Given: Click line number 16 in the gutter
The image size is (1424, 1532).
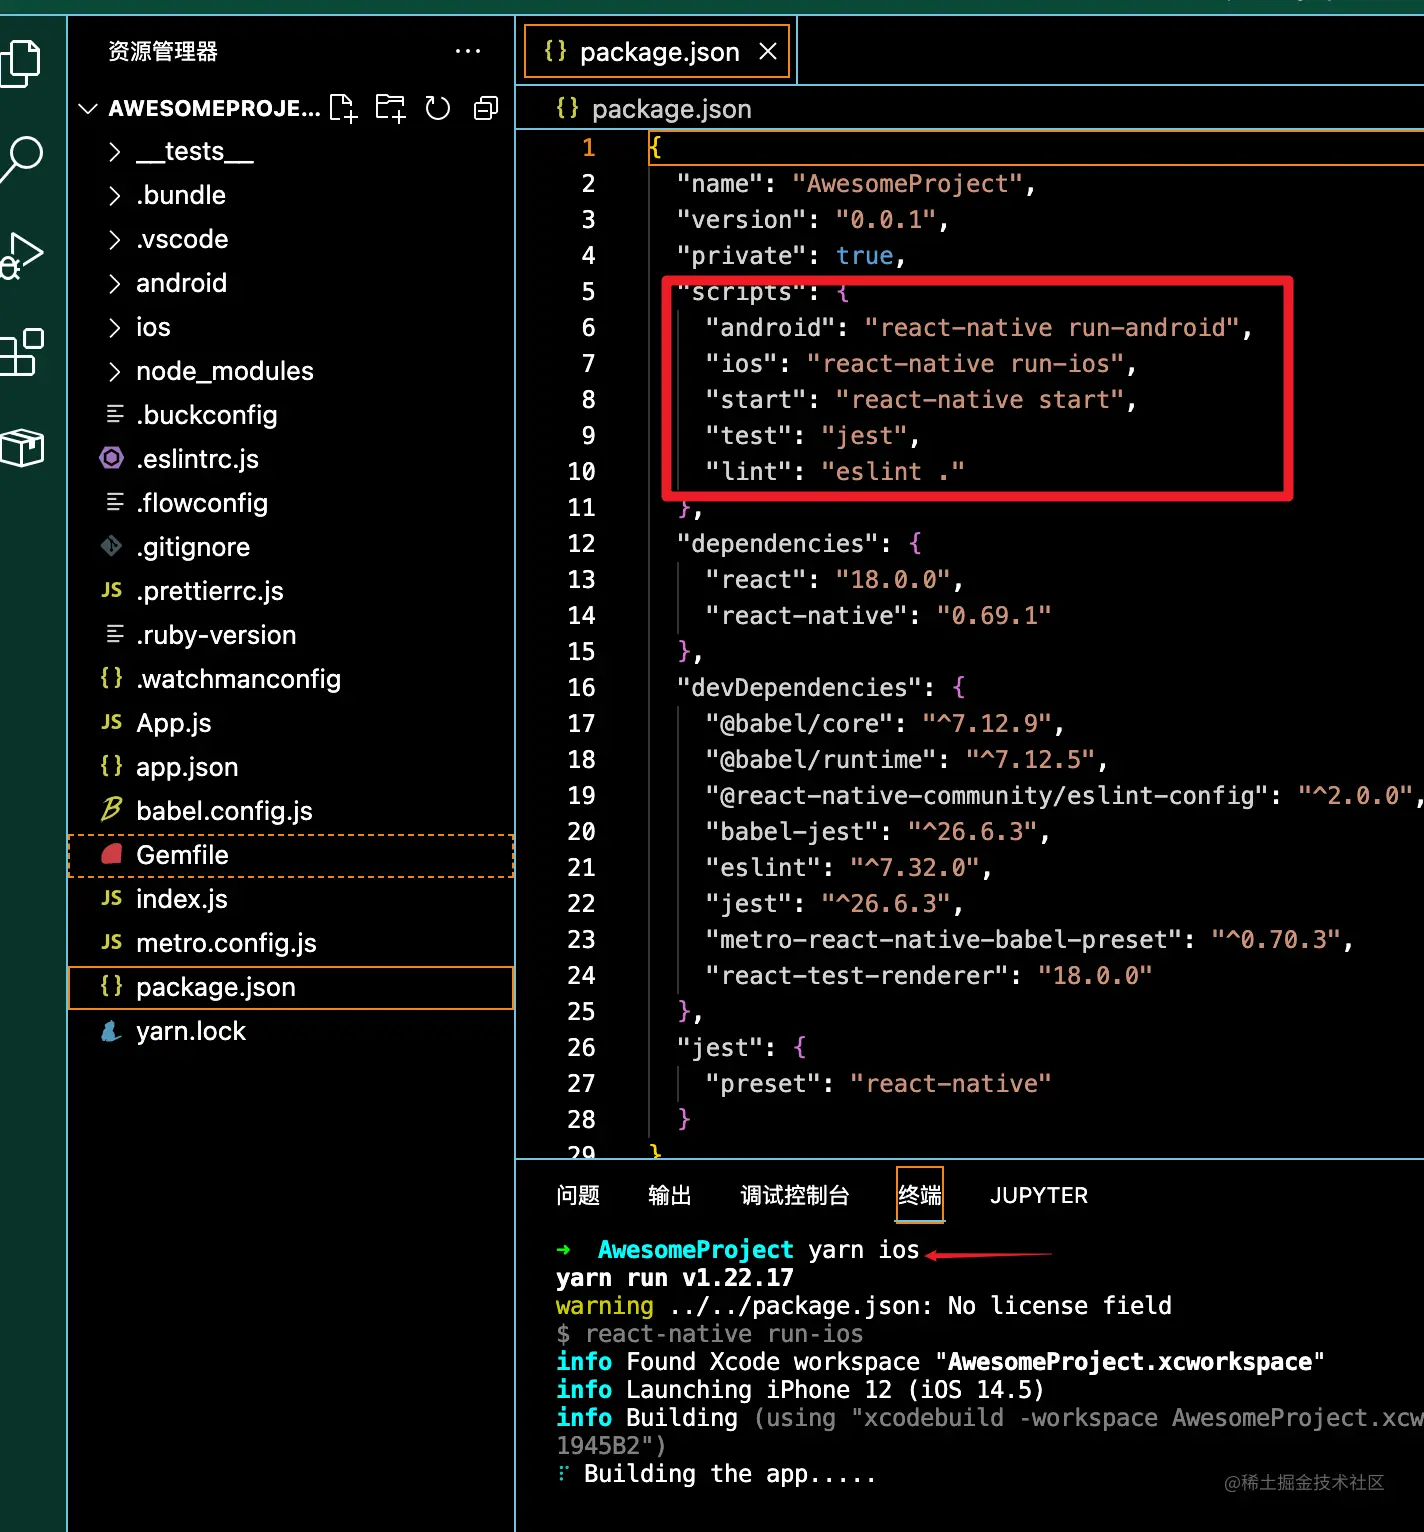Looking at the screenshot, I should (x=581, y=688).
